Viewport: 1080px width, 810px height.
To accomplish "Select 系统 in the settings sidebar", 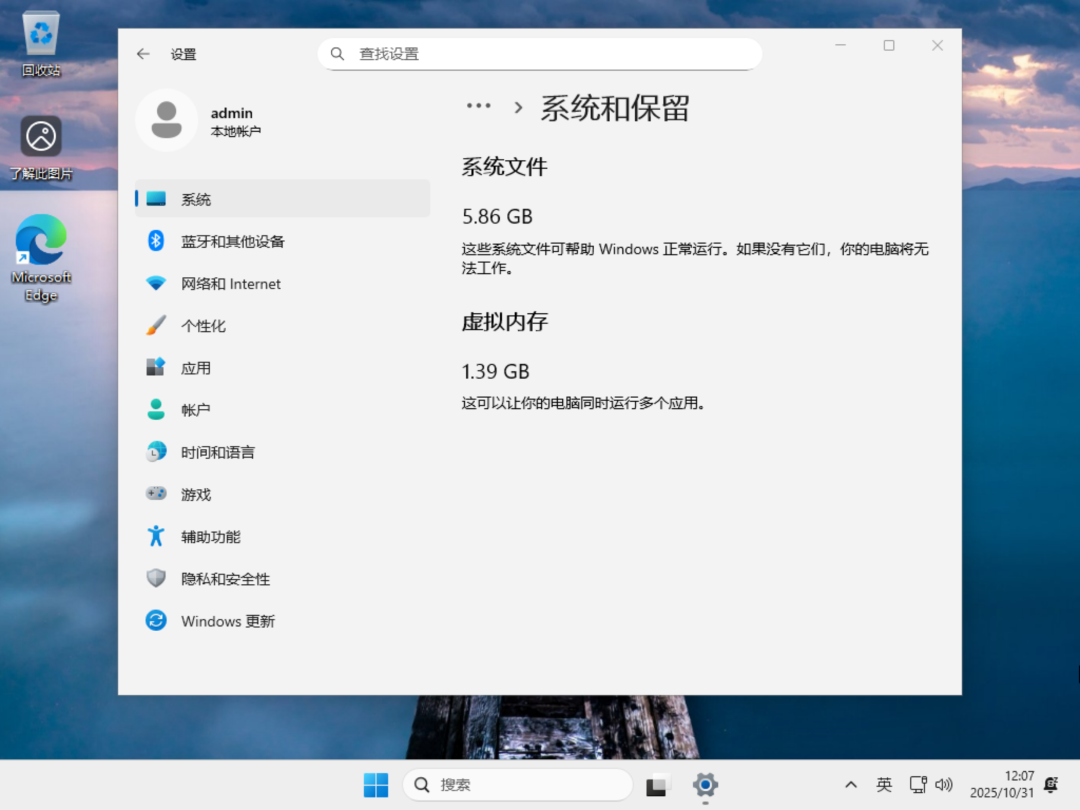I will (x=282, y=198).
